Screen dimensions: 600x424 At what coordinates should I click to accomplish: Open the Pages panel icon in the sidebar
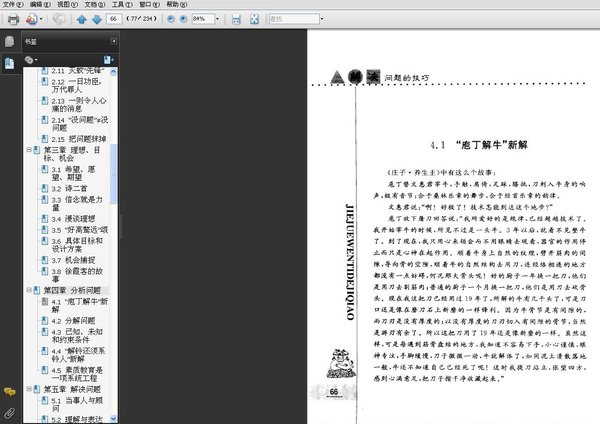10,41
